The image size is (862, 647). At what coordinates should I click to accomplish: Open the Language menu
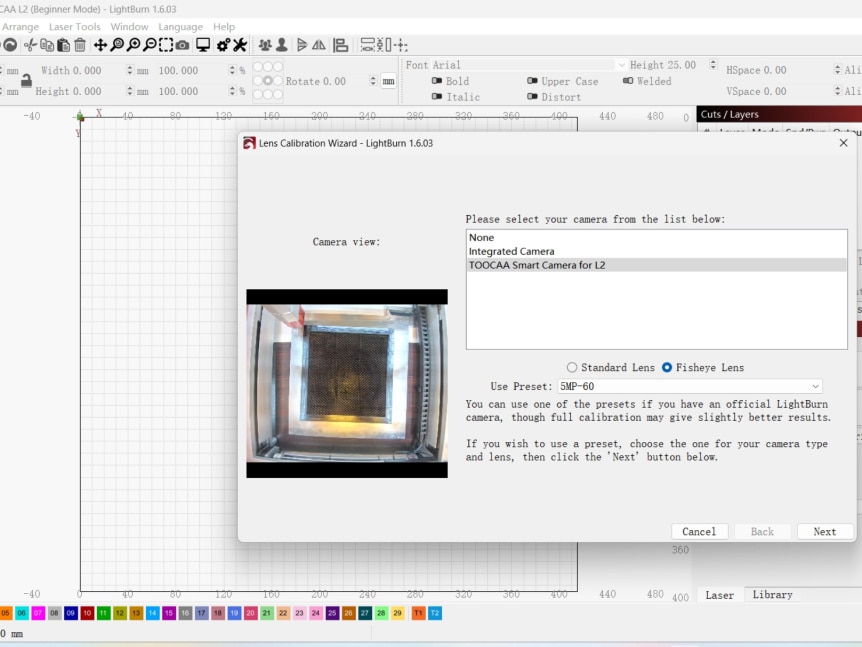[x=180, y=27]
